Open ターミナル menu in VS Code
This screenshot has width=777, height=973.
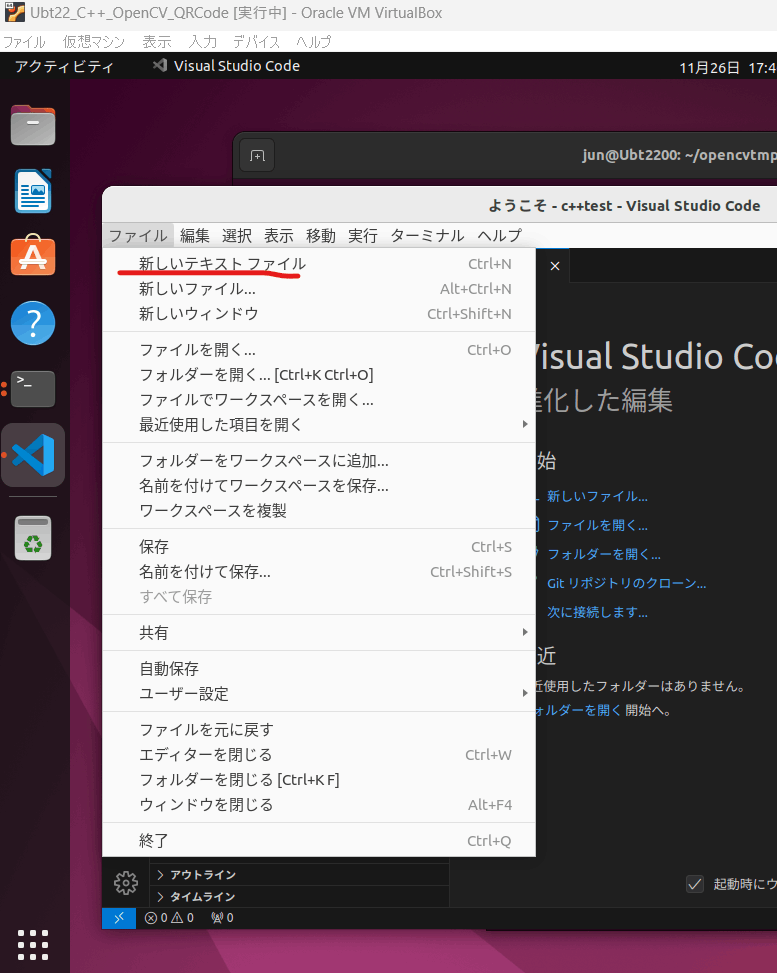pyautogui.click(x=427, y=235)
